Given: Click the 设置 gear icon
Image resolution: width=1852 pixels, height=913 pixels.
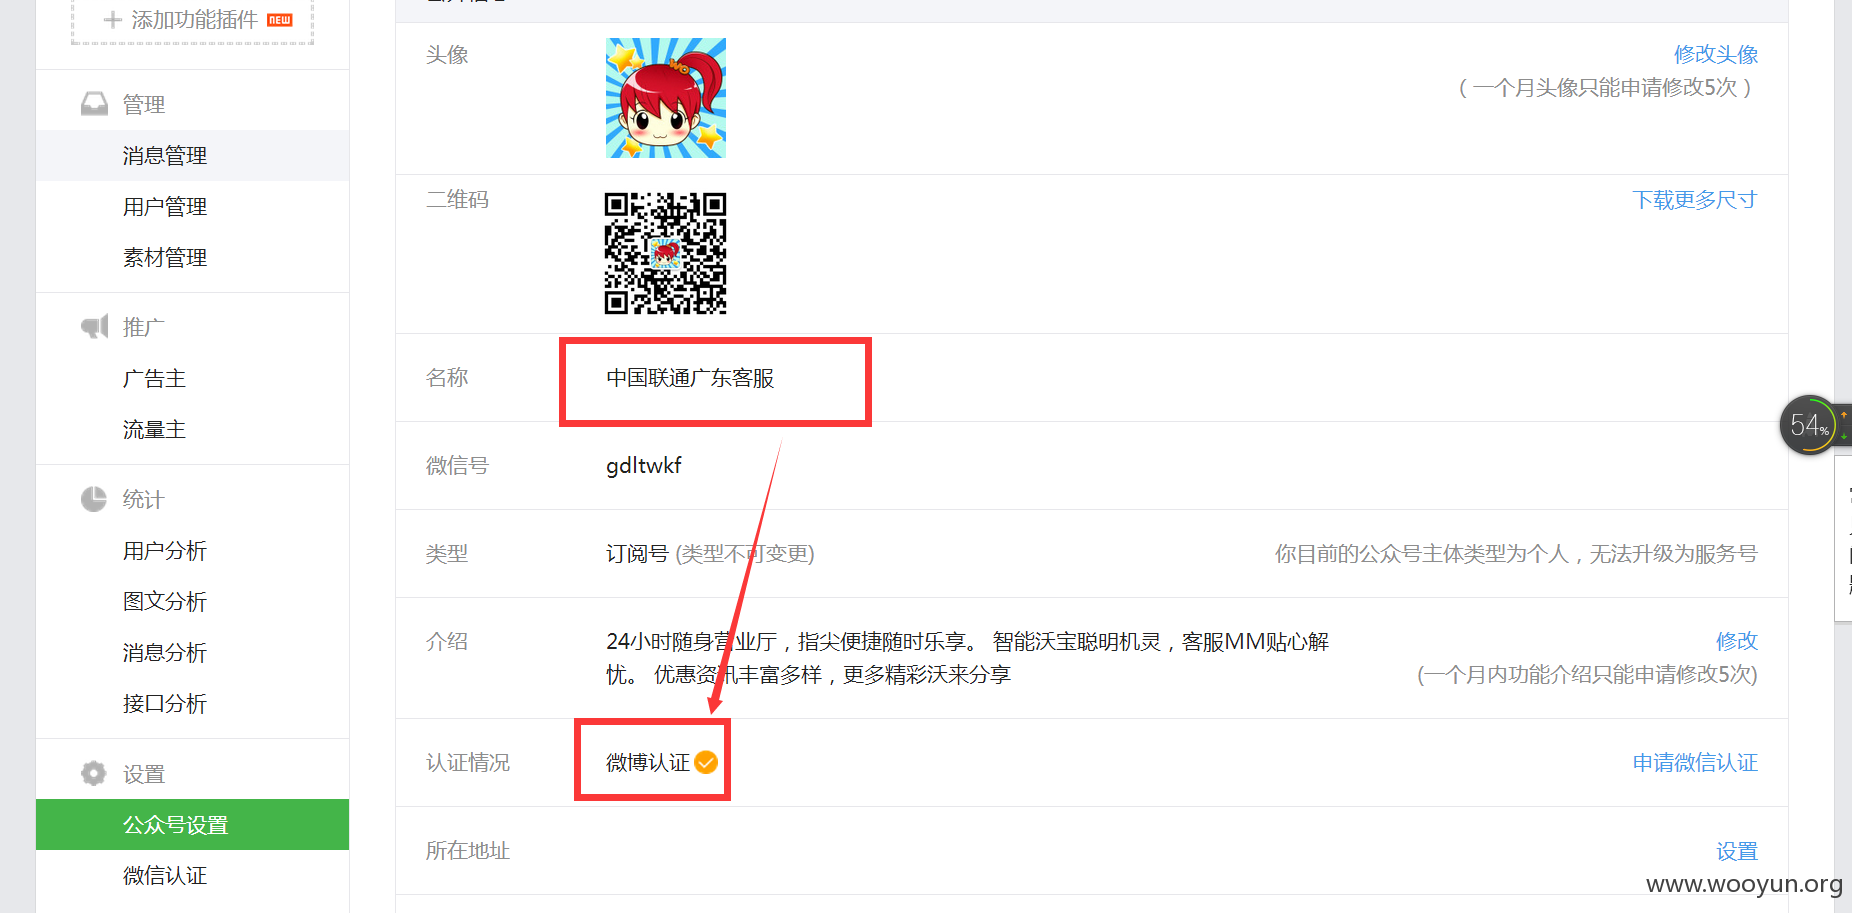Looking at the screenshot, I should 94,773.
